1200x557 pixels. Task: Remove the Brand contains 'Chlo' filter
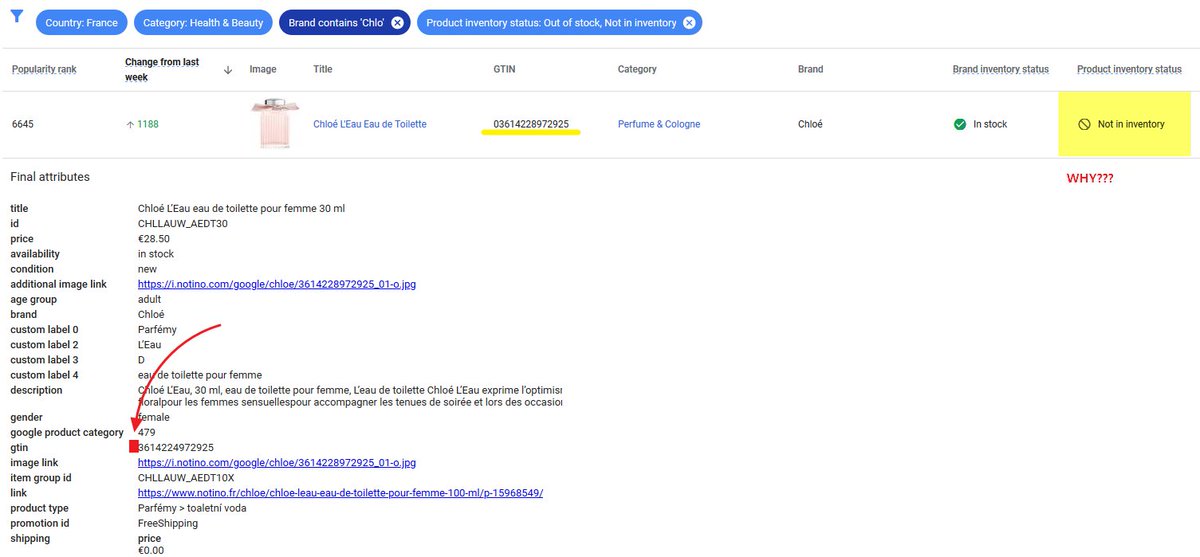pos(398,23)
